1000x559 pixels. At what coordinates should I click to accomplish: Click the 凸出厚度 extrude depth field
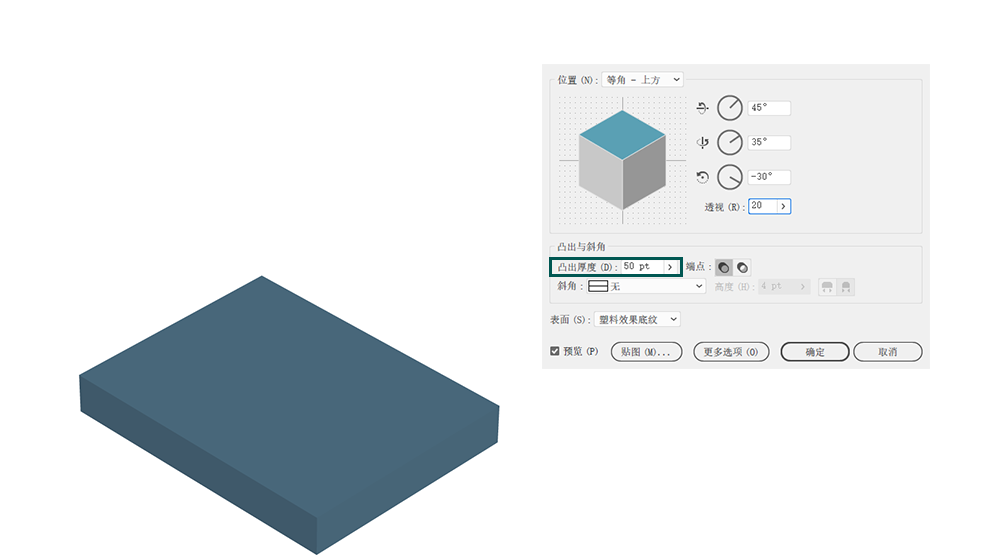[641, 266]
